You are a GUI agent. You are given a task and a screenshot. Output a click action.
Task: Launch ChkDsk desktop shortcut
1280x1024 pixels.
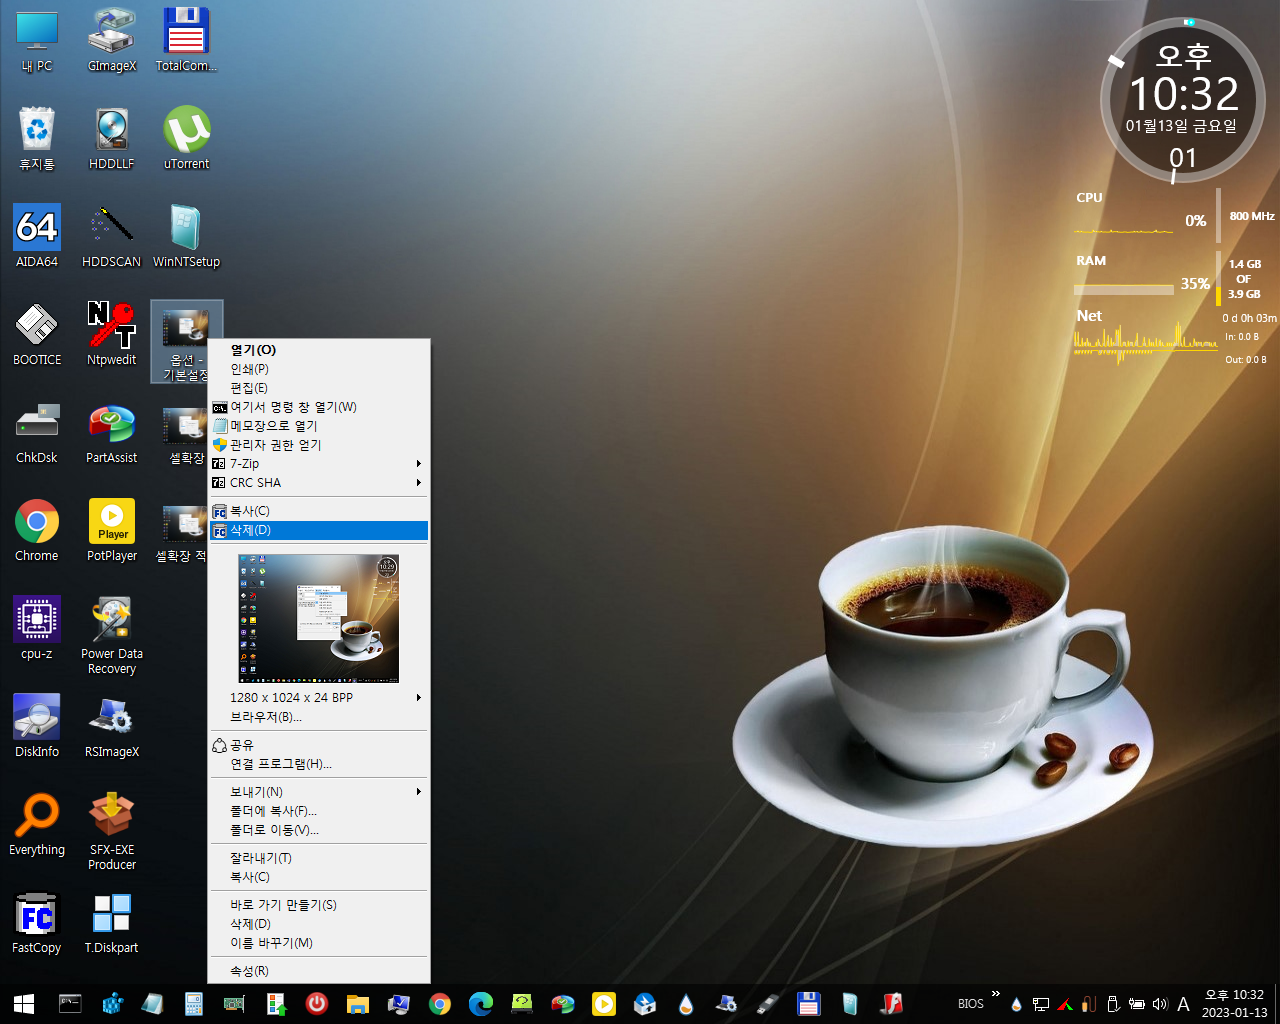37,433
